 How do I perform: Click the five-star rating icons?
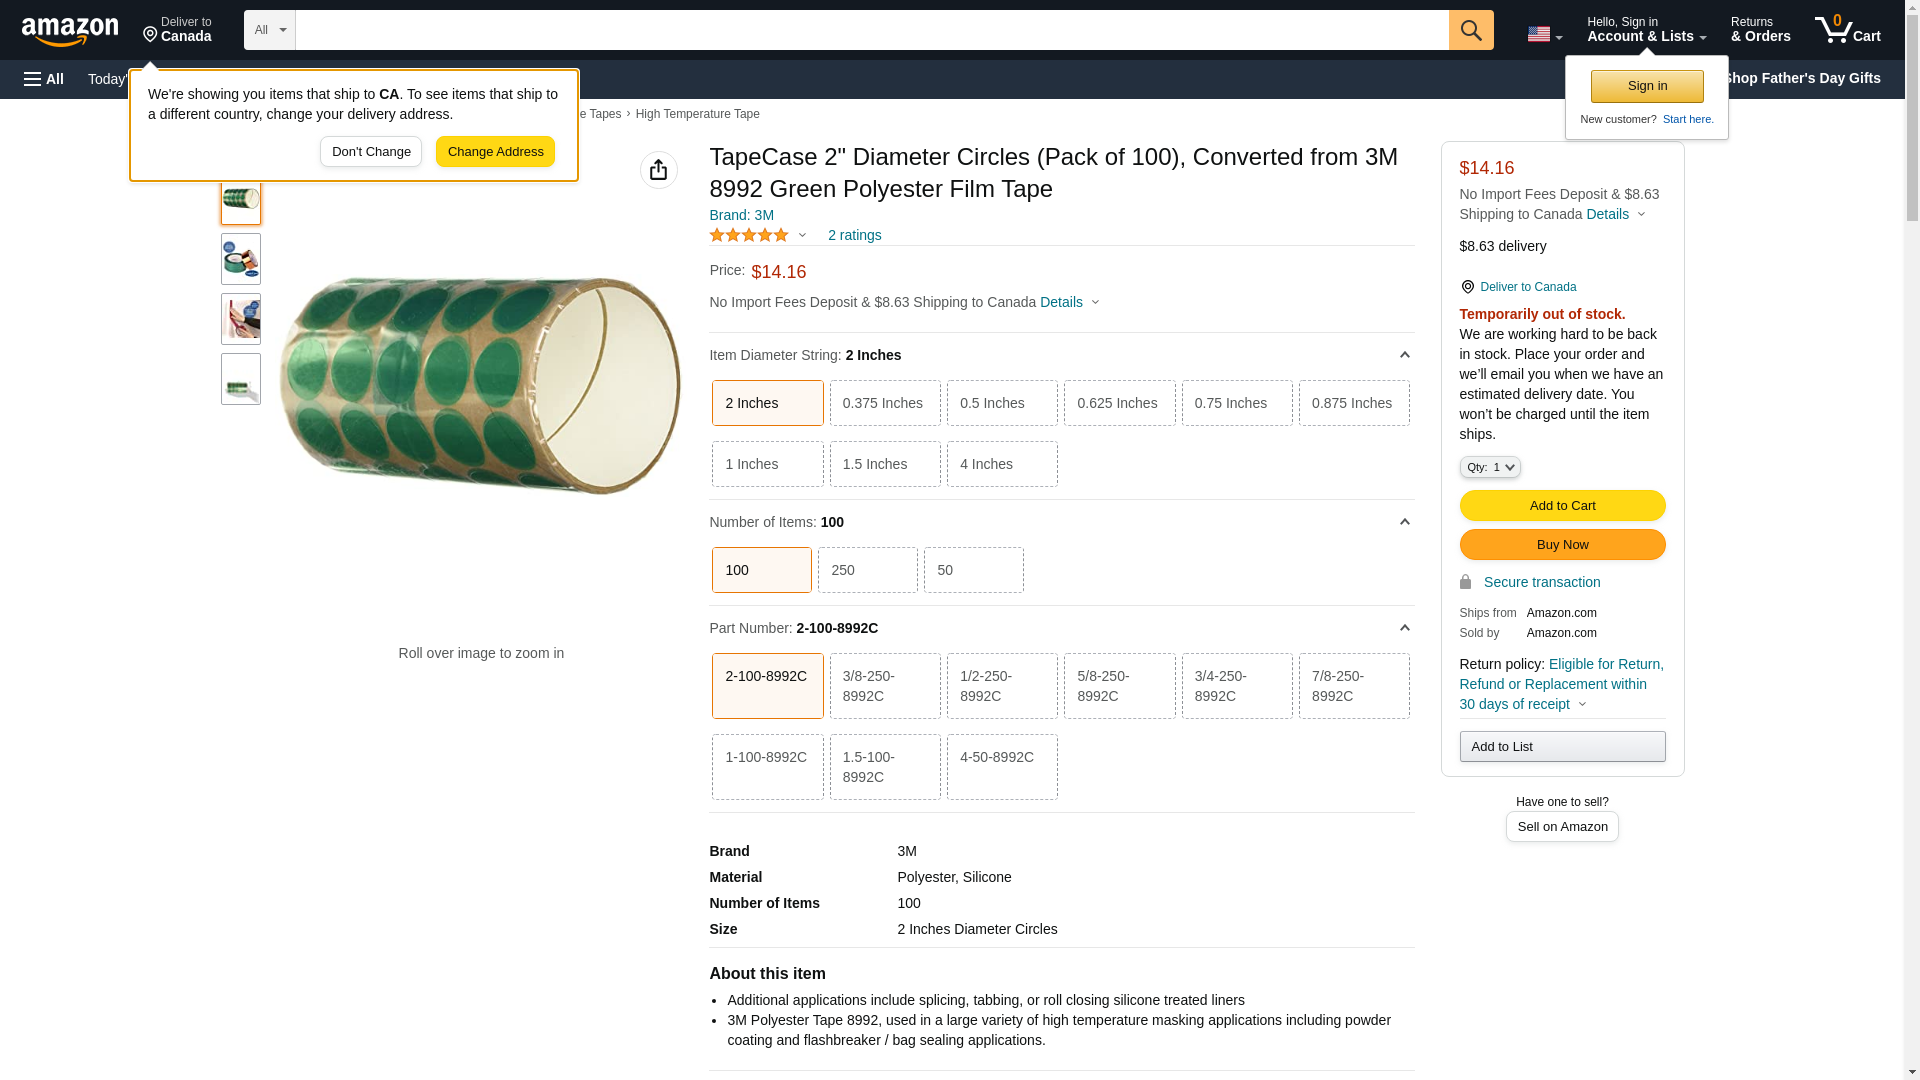click(749, 235)
